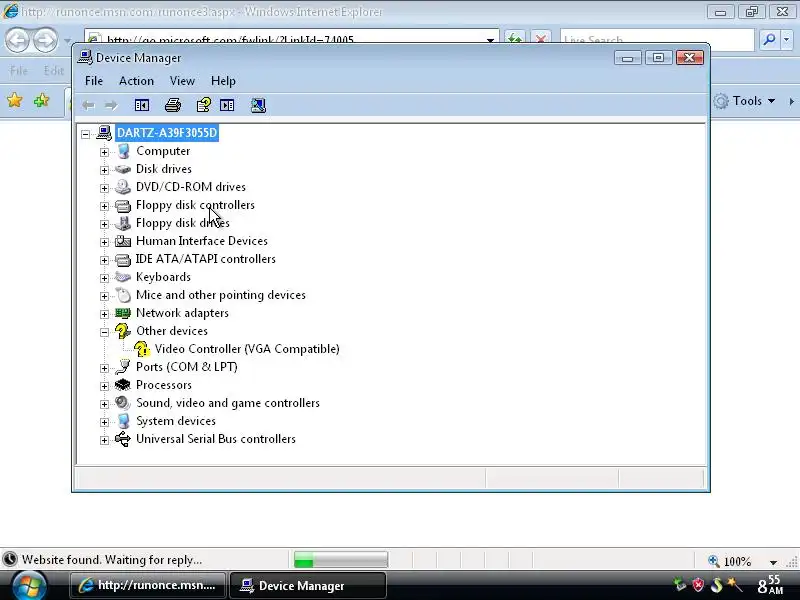
Task: Click Scan for hardware changes toolbar icon
Action: point(258,106)
